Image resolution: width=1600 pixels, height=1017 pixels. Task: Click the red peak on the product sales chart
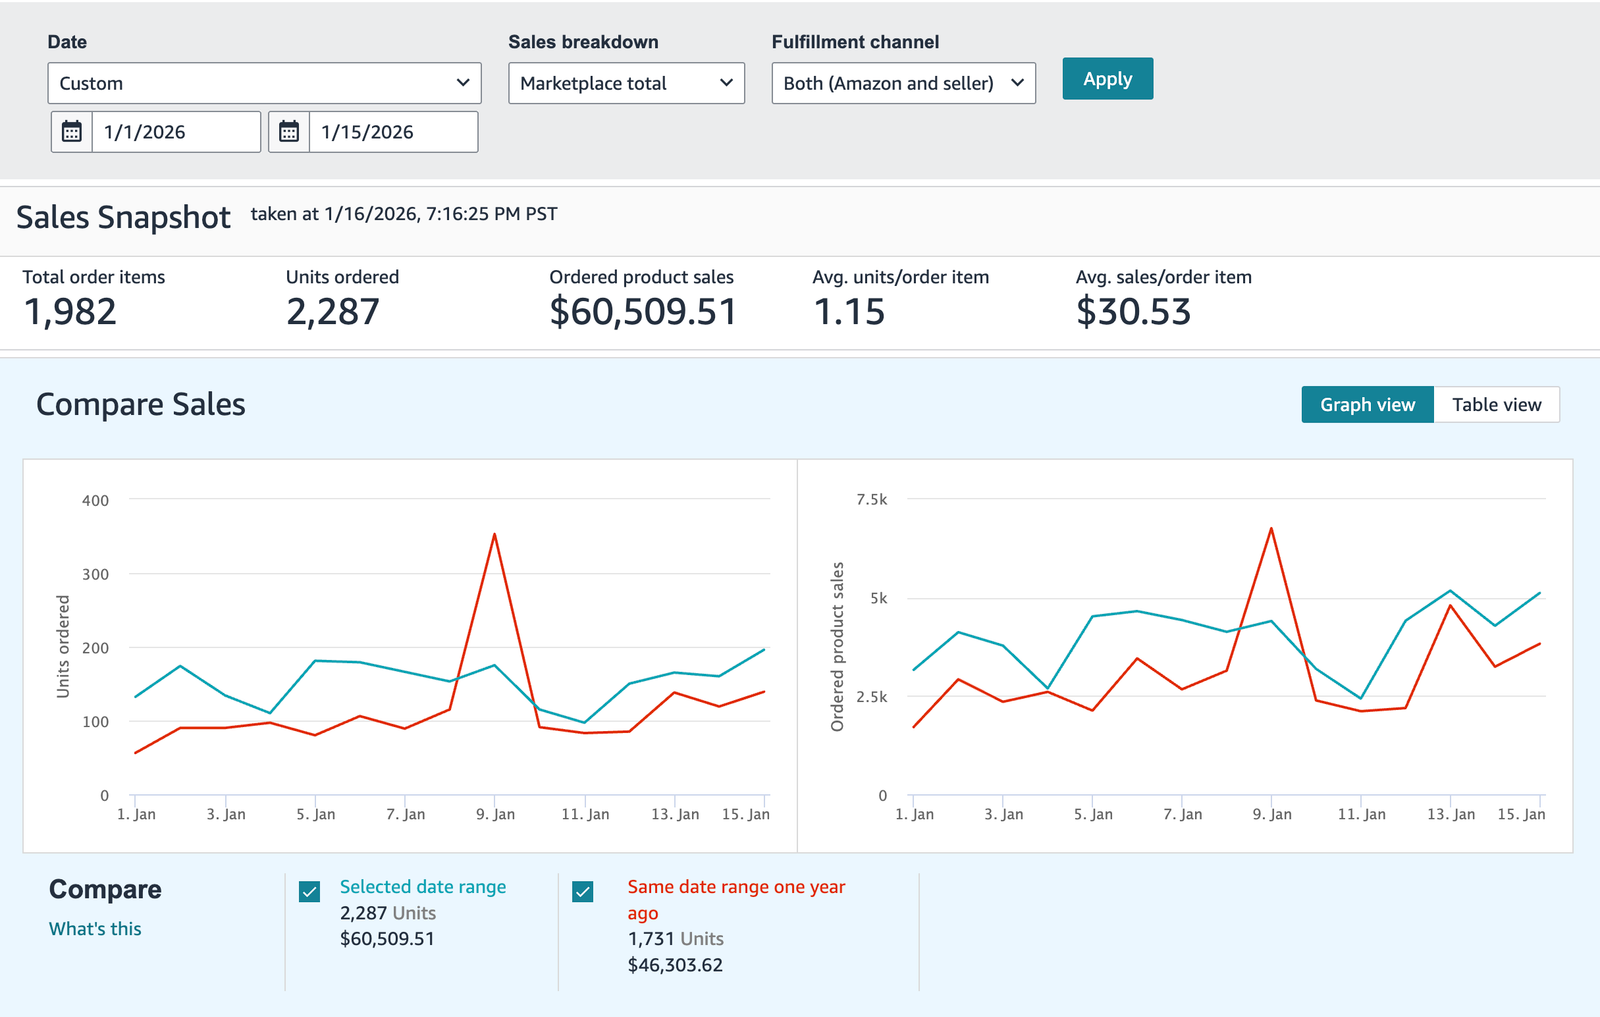1271,528
